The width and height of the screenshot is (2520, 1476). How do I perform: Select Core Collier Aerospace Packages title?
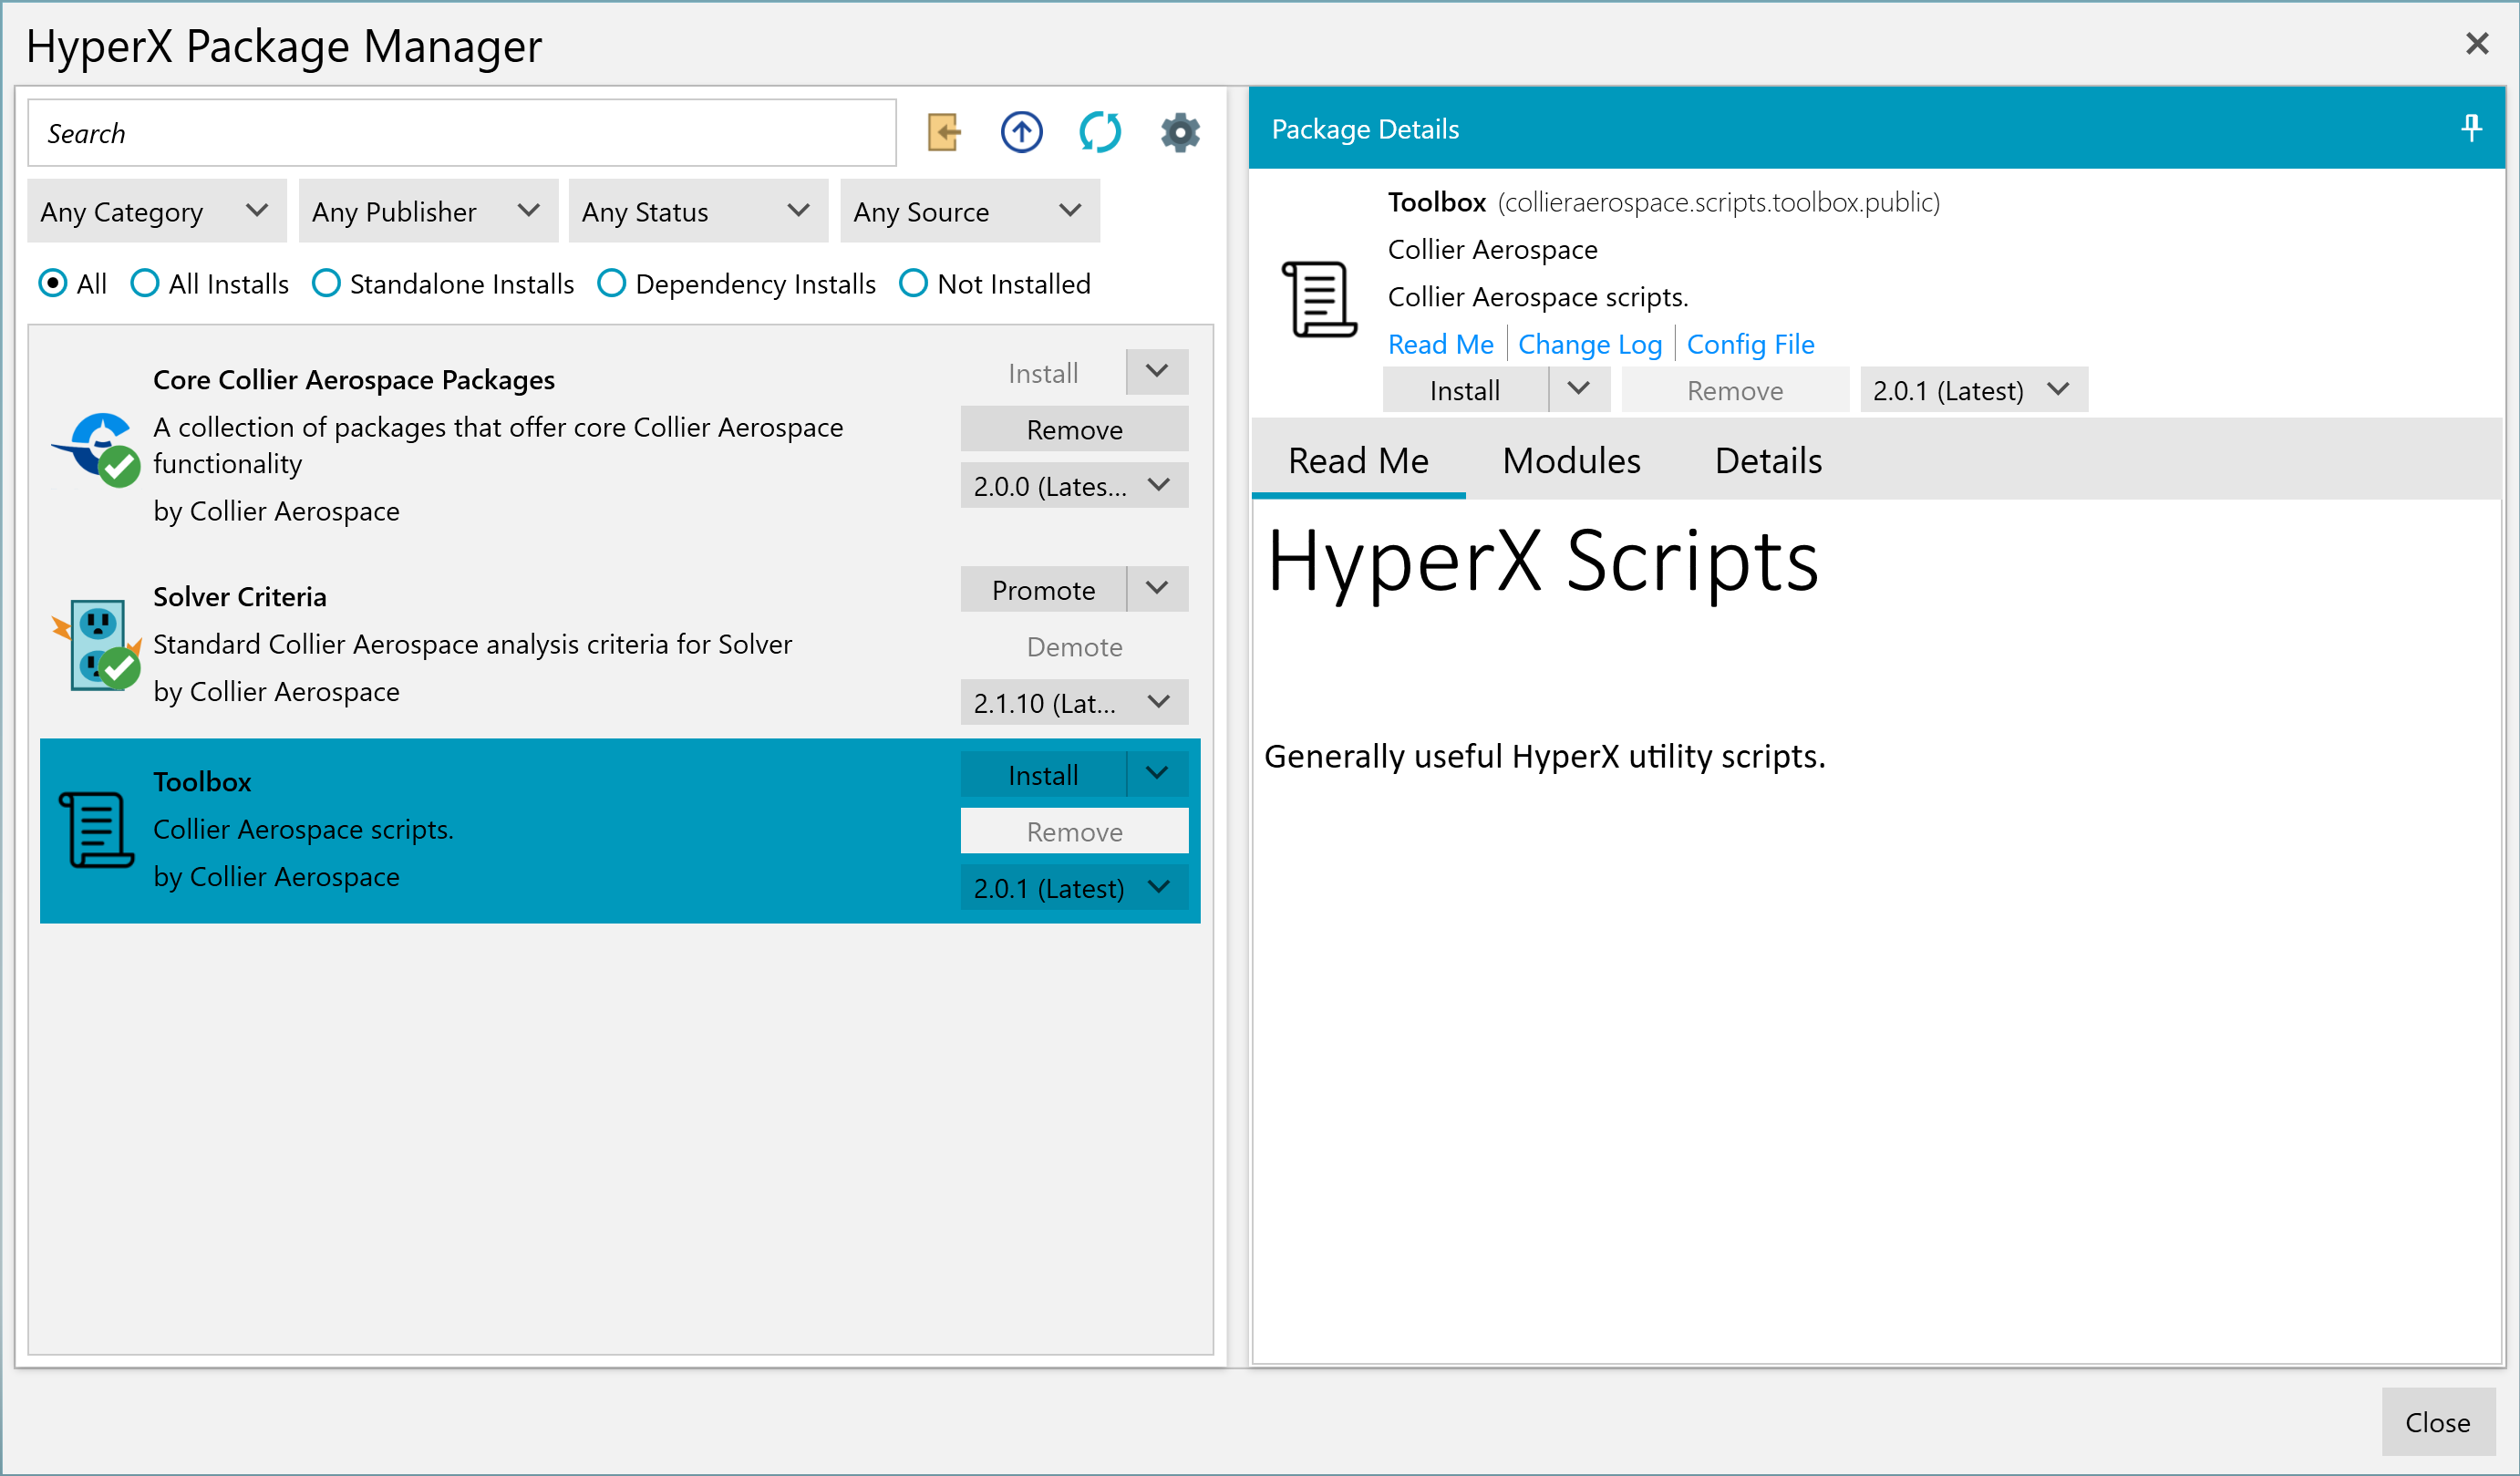click(x=354, y=380)
